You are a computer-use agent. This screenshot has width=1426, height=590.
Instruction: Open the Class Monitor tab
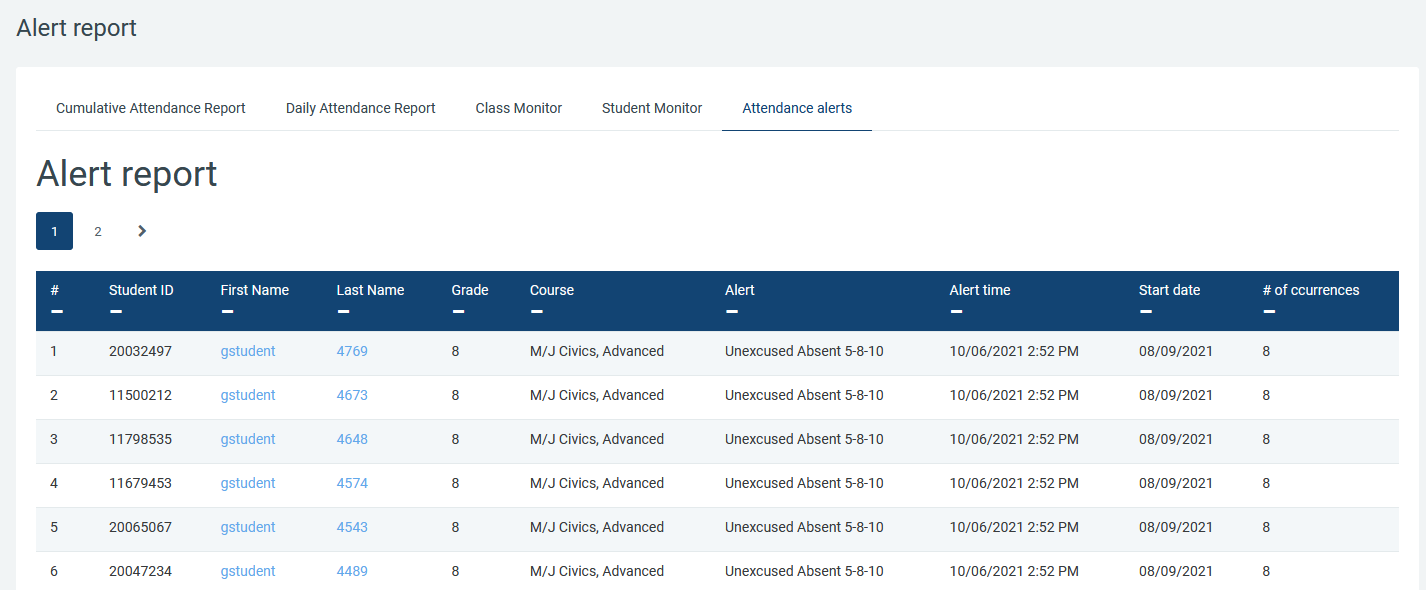518,108
